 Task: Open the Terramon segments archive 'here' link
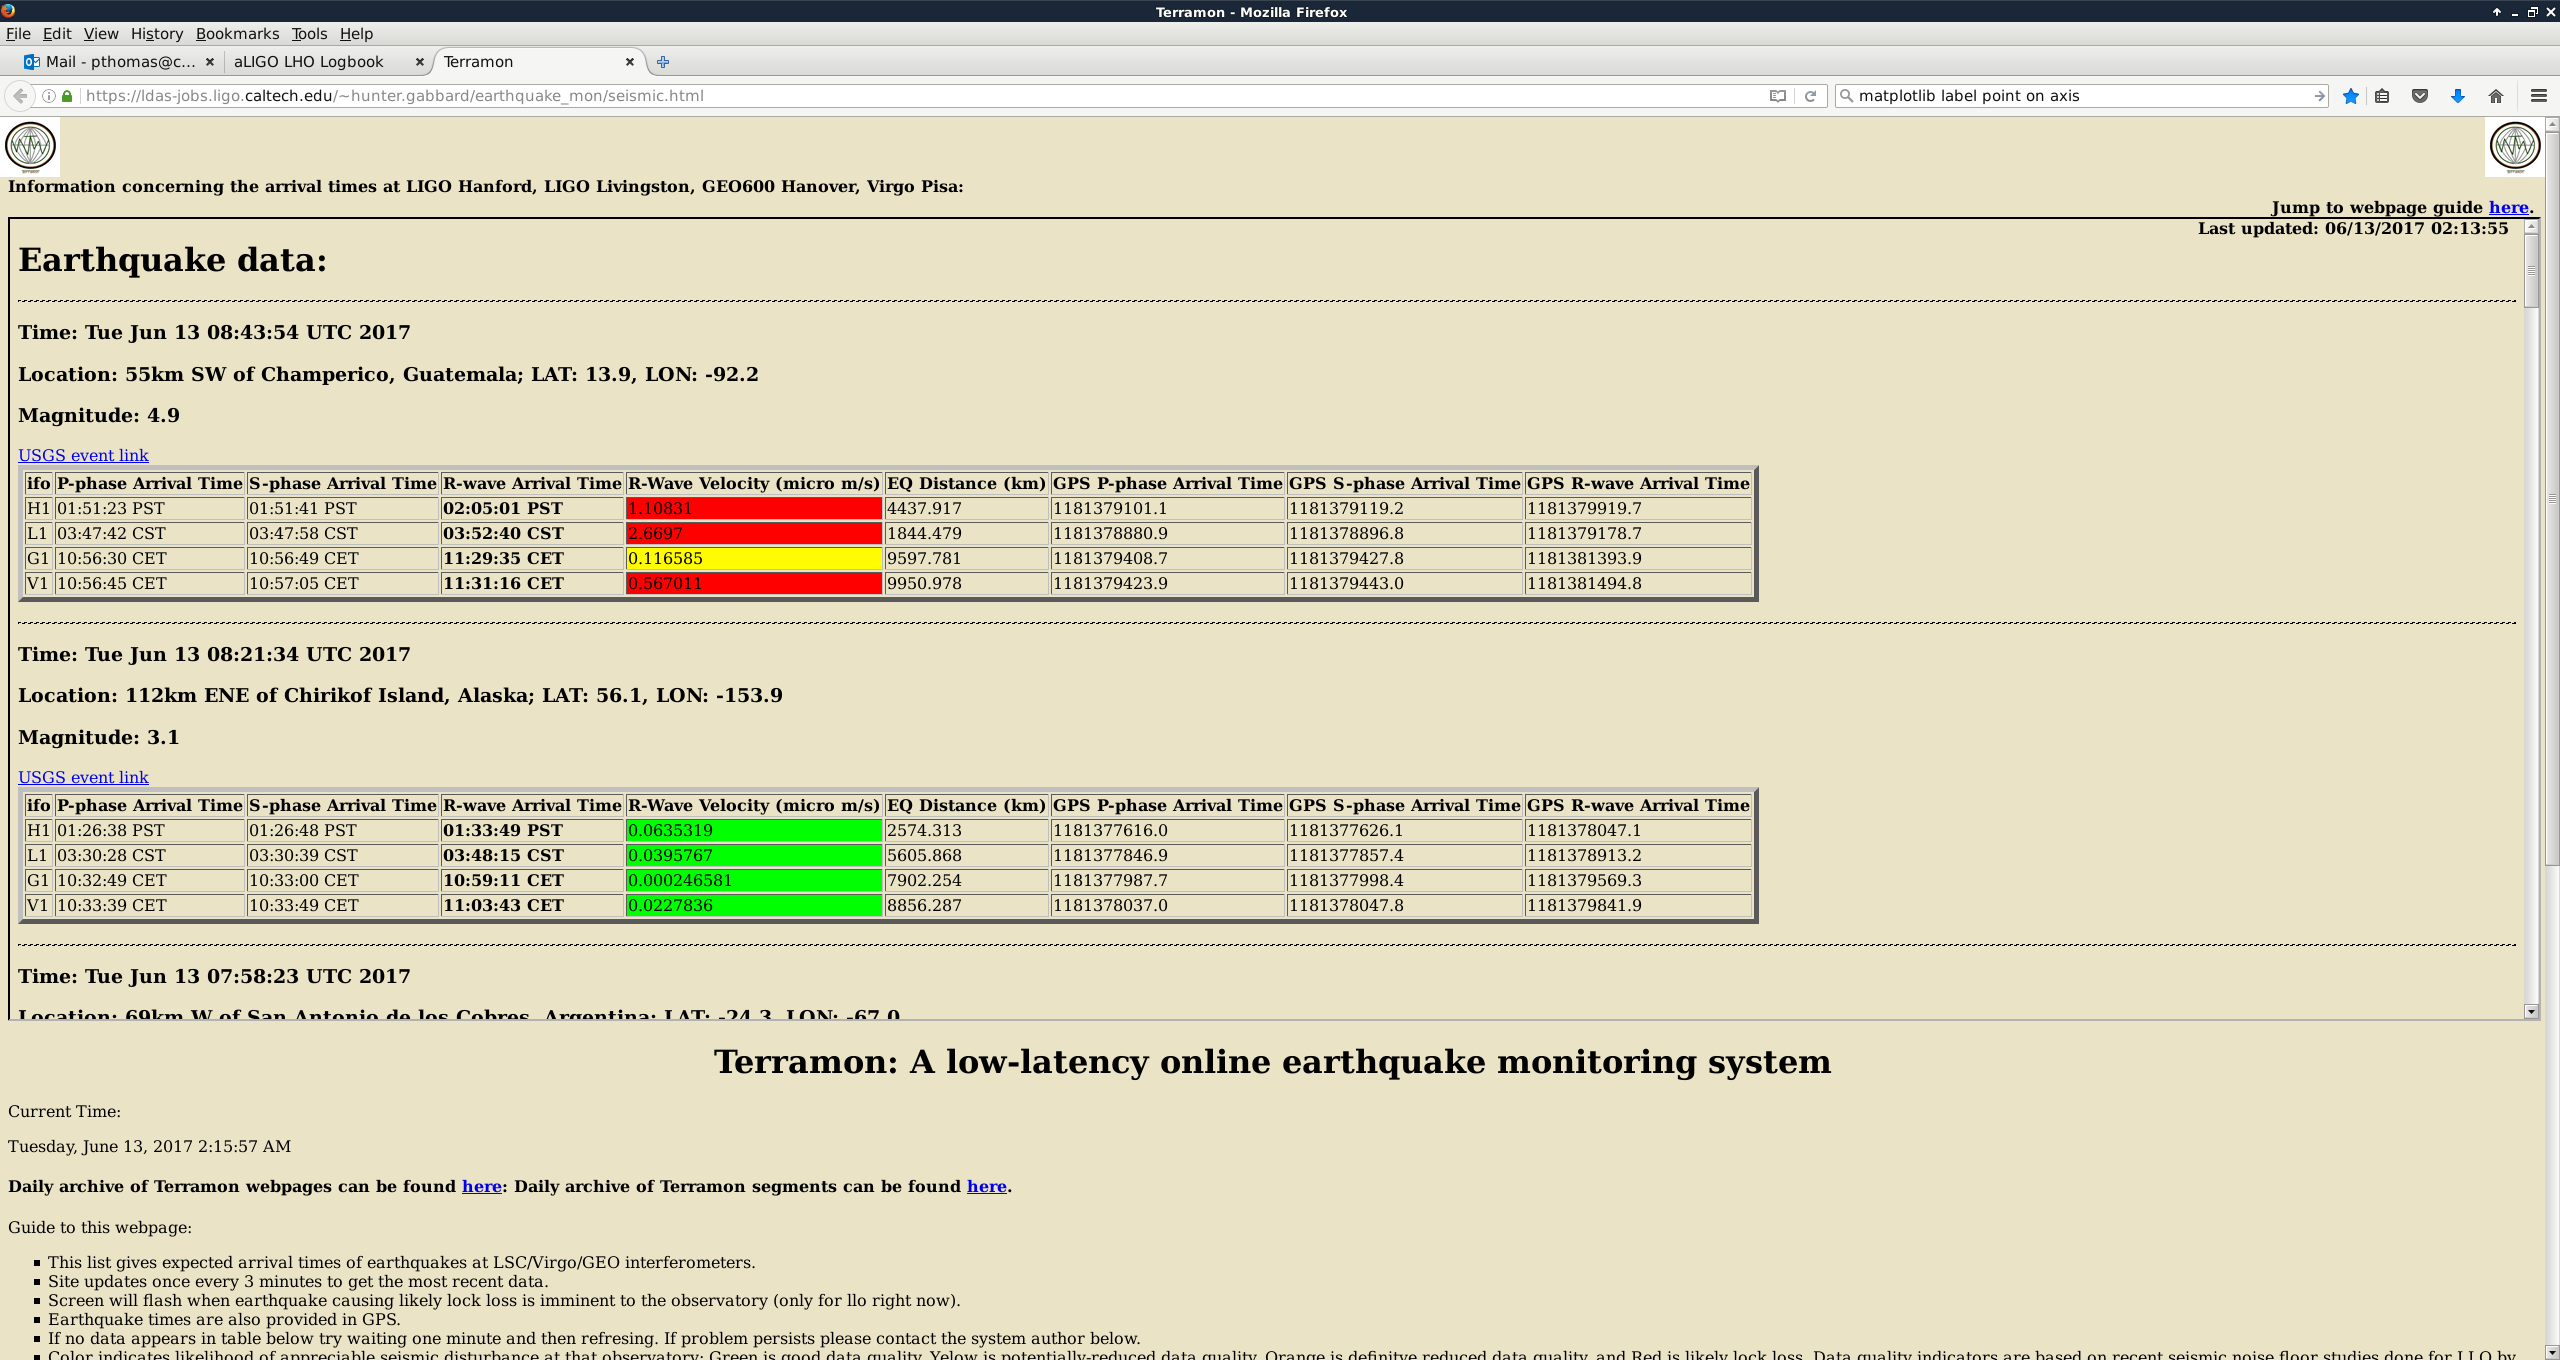pos(986,1186)
